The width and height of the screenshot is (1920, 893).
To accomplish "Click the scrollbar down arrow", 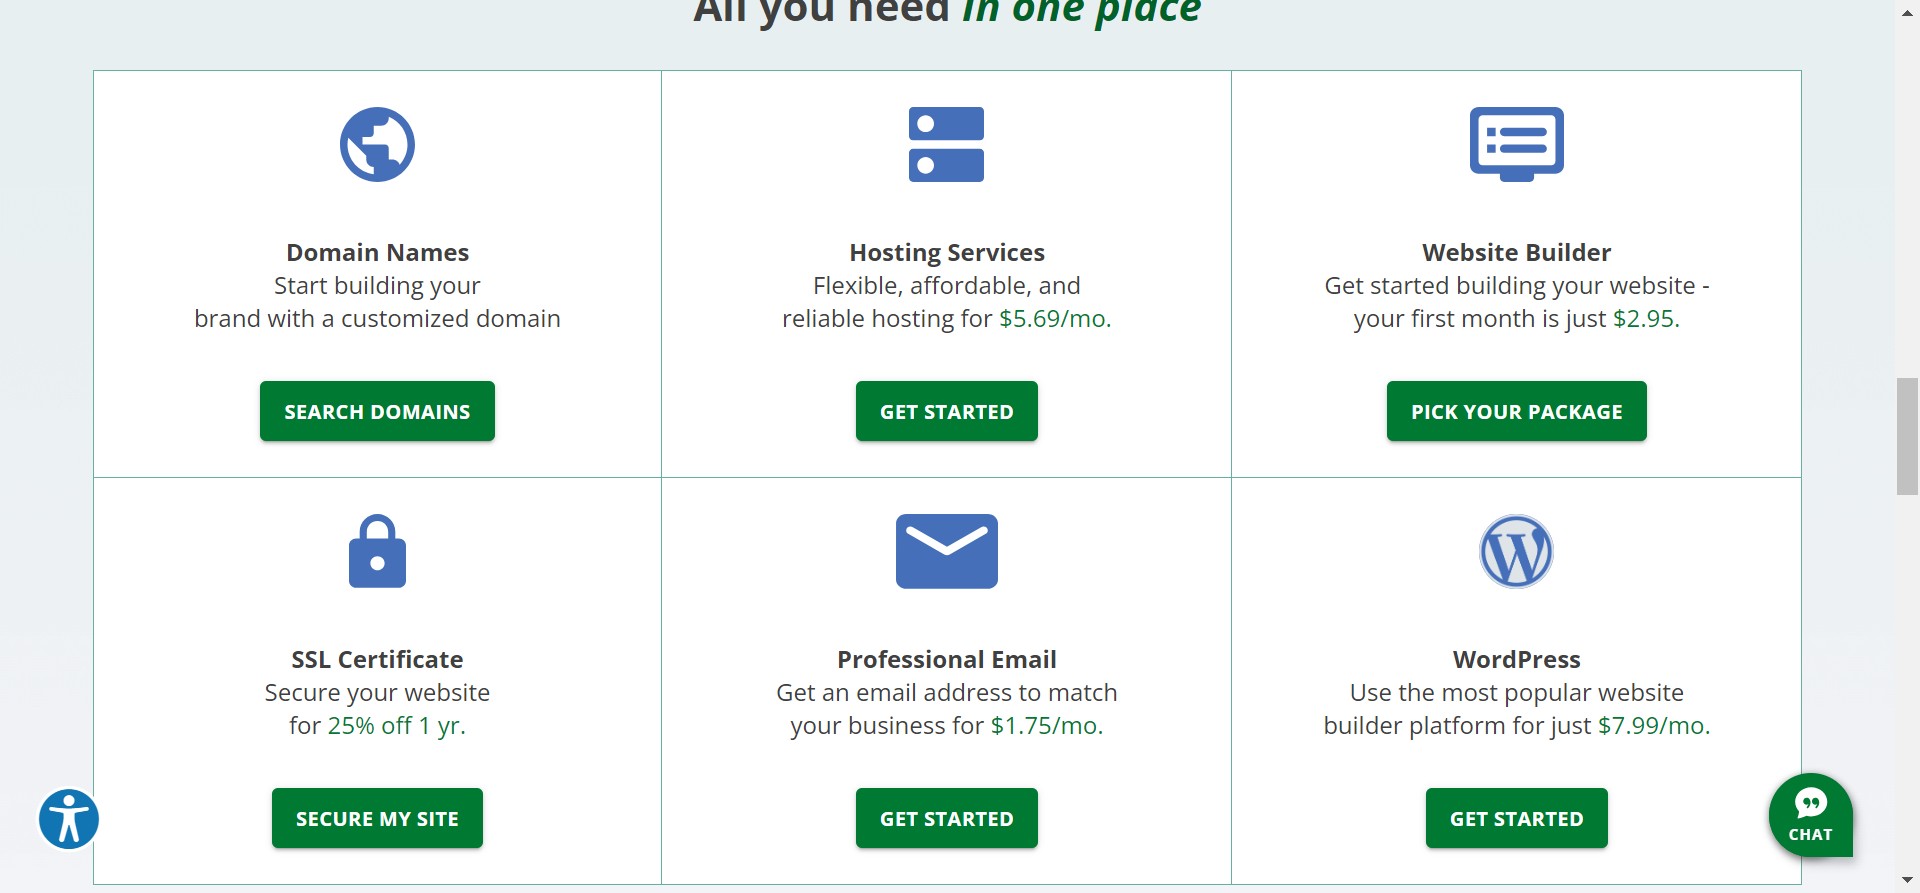I will point(1907,881).
